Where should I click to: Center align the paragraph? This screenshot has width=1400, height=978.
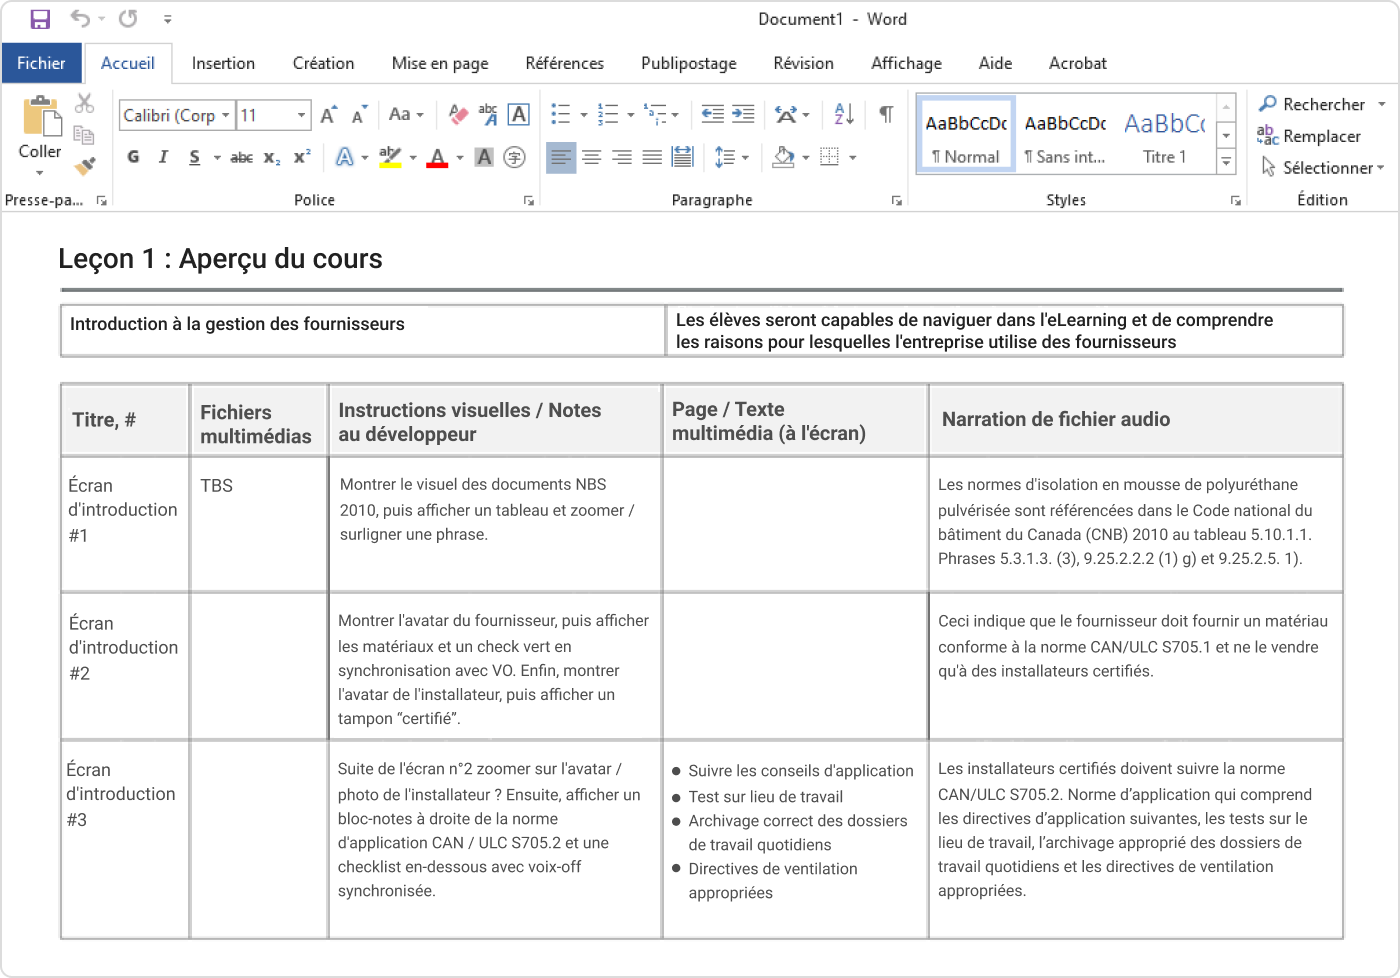pyautogui.click(x=592, y=157)
